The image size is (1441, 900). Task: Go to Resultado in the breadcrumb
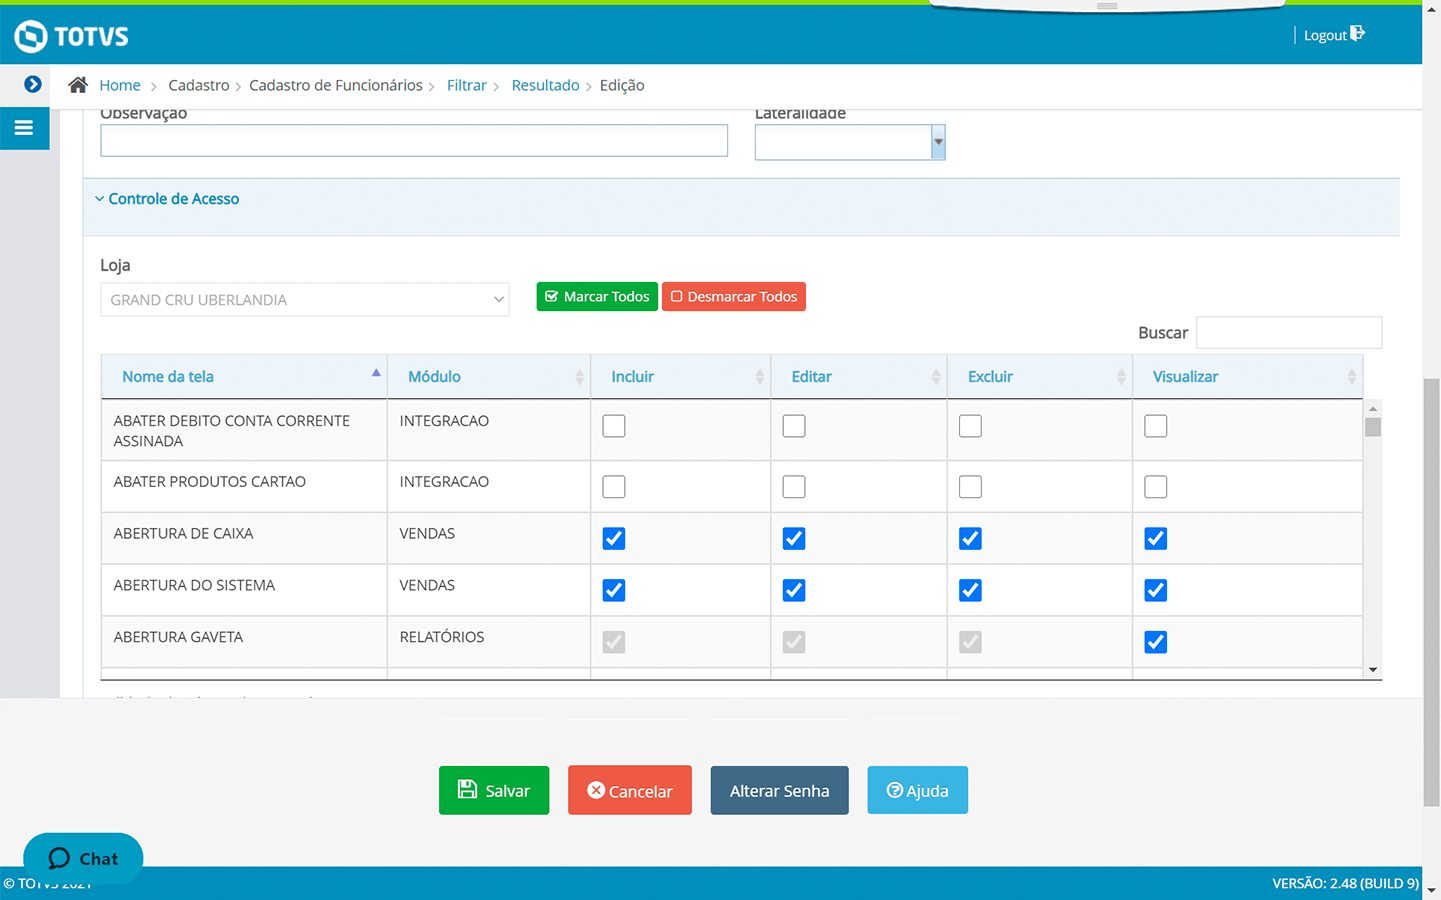545,85
